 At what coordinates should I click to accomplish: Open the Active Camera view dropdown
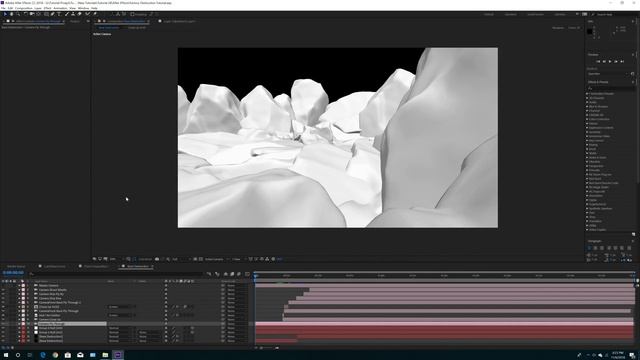click(216, 259)
